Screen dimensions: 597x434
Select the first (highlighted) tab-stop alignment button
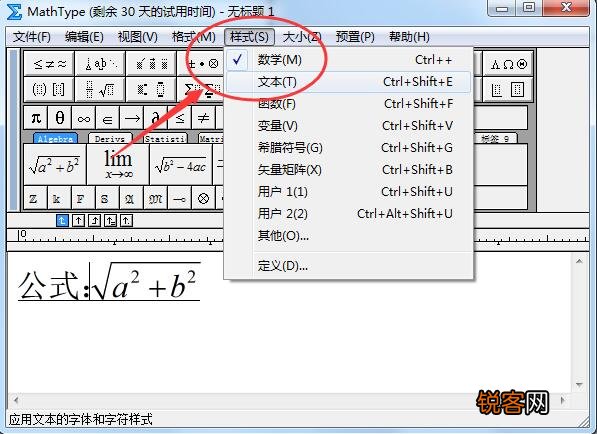[x=62, y=220]
